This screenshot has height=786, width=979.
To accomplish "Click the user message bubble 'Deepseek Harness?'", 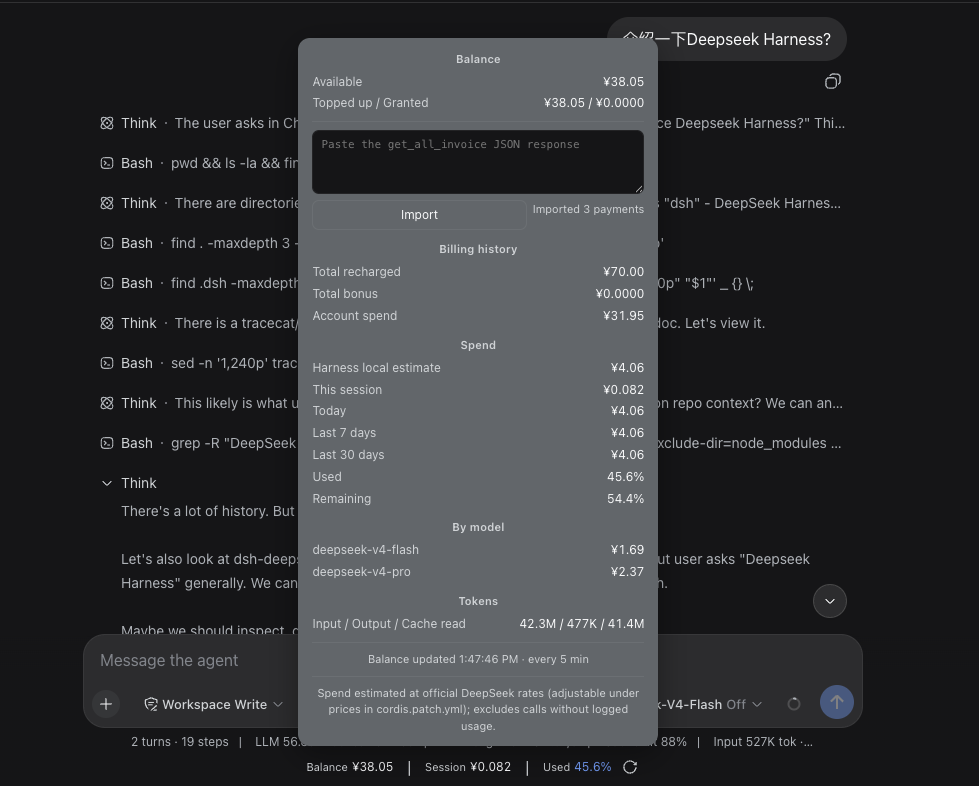I will pos(727,39).
